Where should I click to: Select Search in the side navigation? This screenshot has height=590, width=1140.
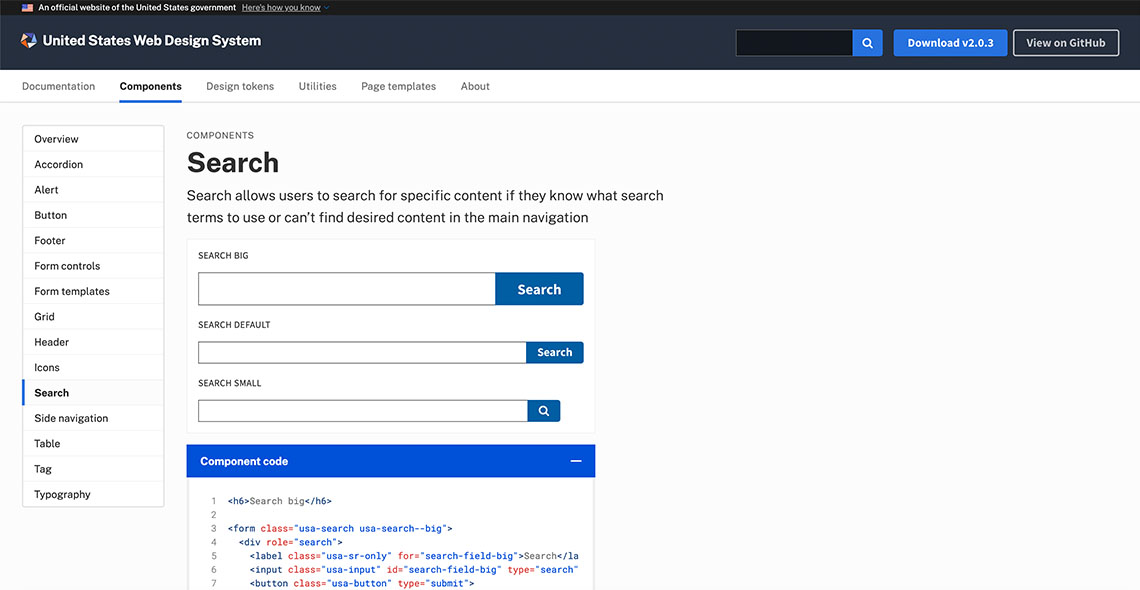(x=93, y=393)
